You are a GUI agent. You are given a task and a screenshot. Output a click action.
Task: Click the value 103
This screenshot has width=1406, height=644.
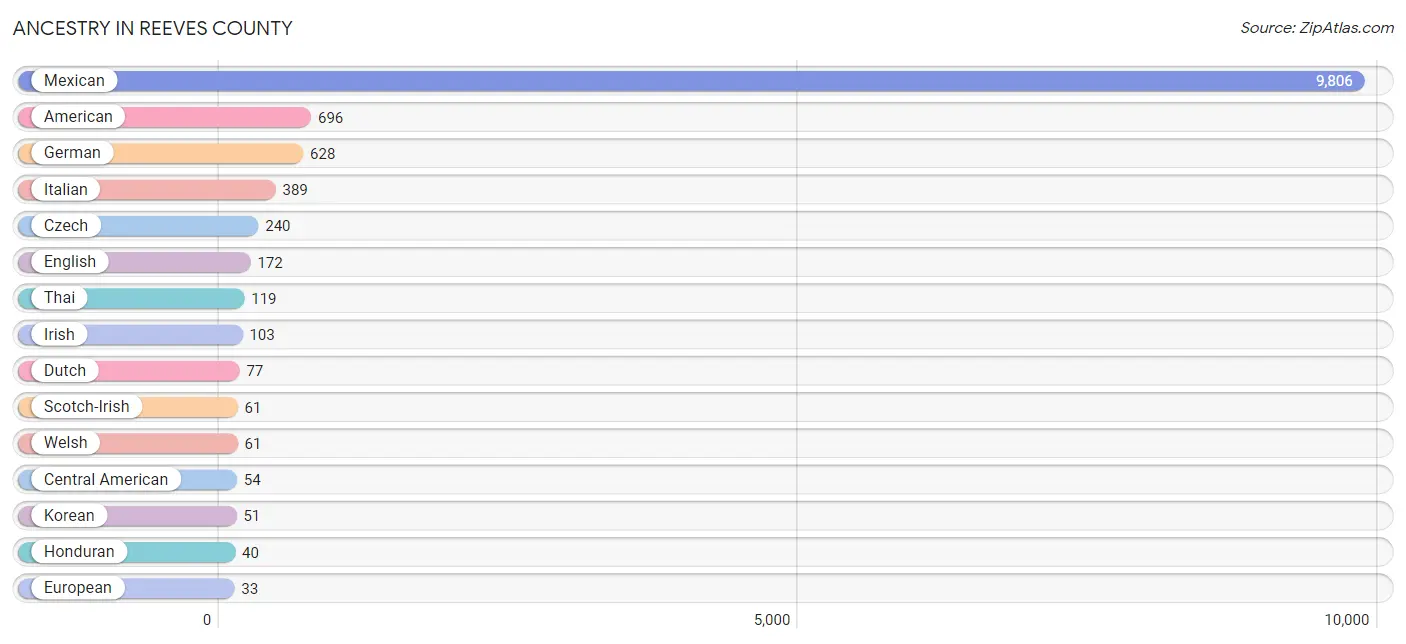(262, 335)
